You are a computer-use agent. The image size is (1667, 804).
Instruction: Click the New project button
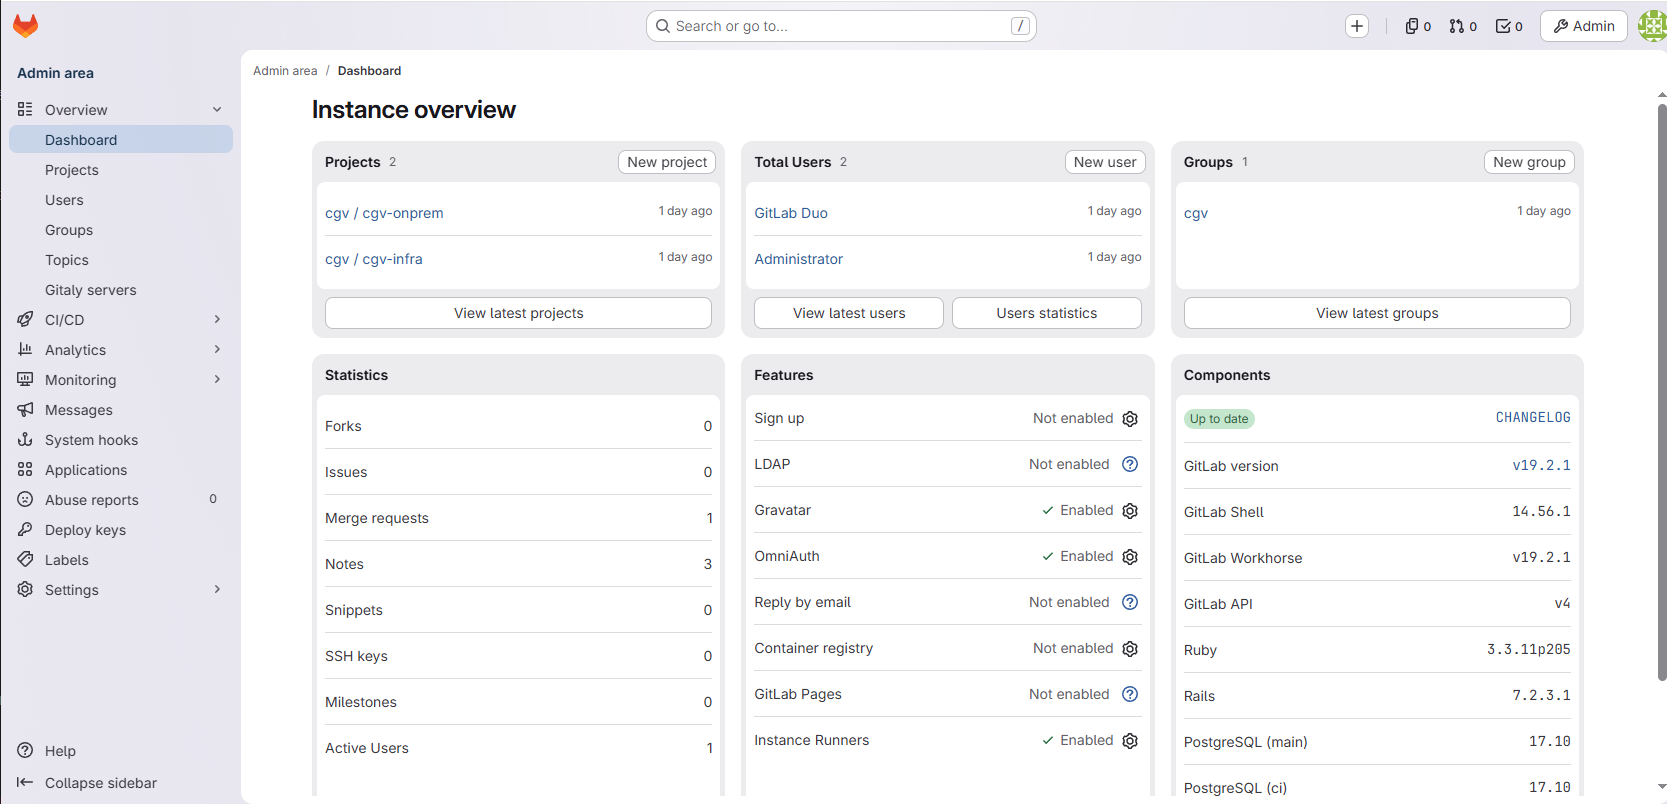[x=667, y=162]
